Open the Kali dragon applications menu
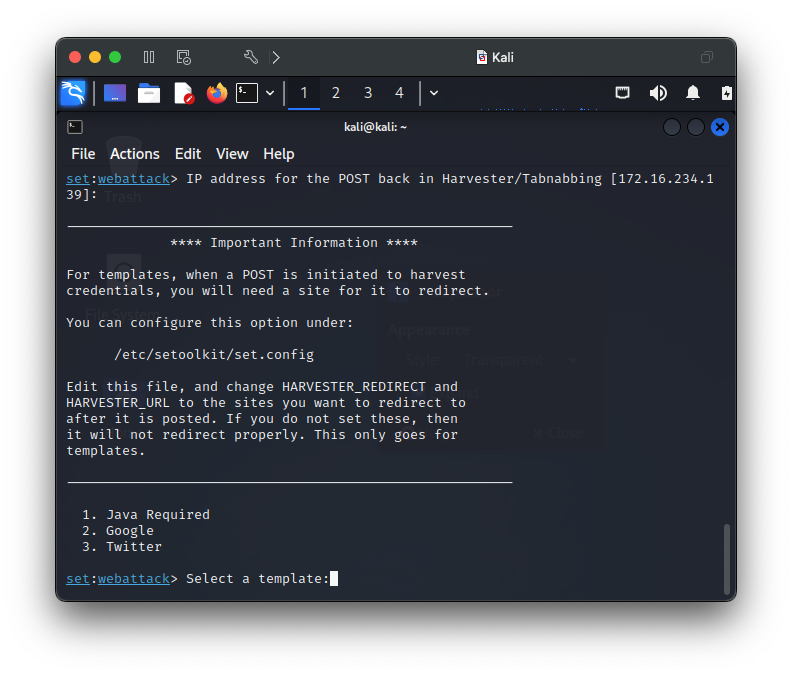792x675 pixels. pyautogui.click(x=73, y=93)
